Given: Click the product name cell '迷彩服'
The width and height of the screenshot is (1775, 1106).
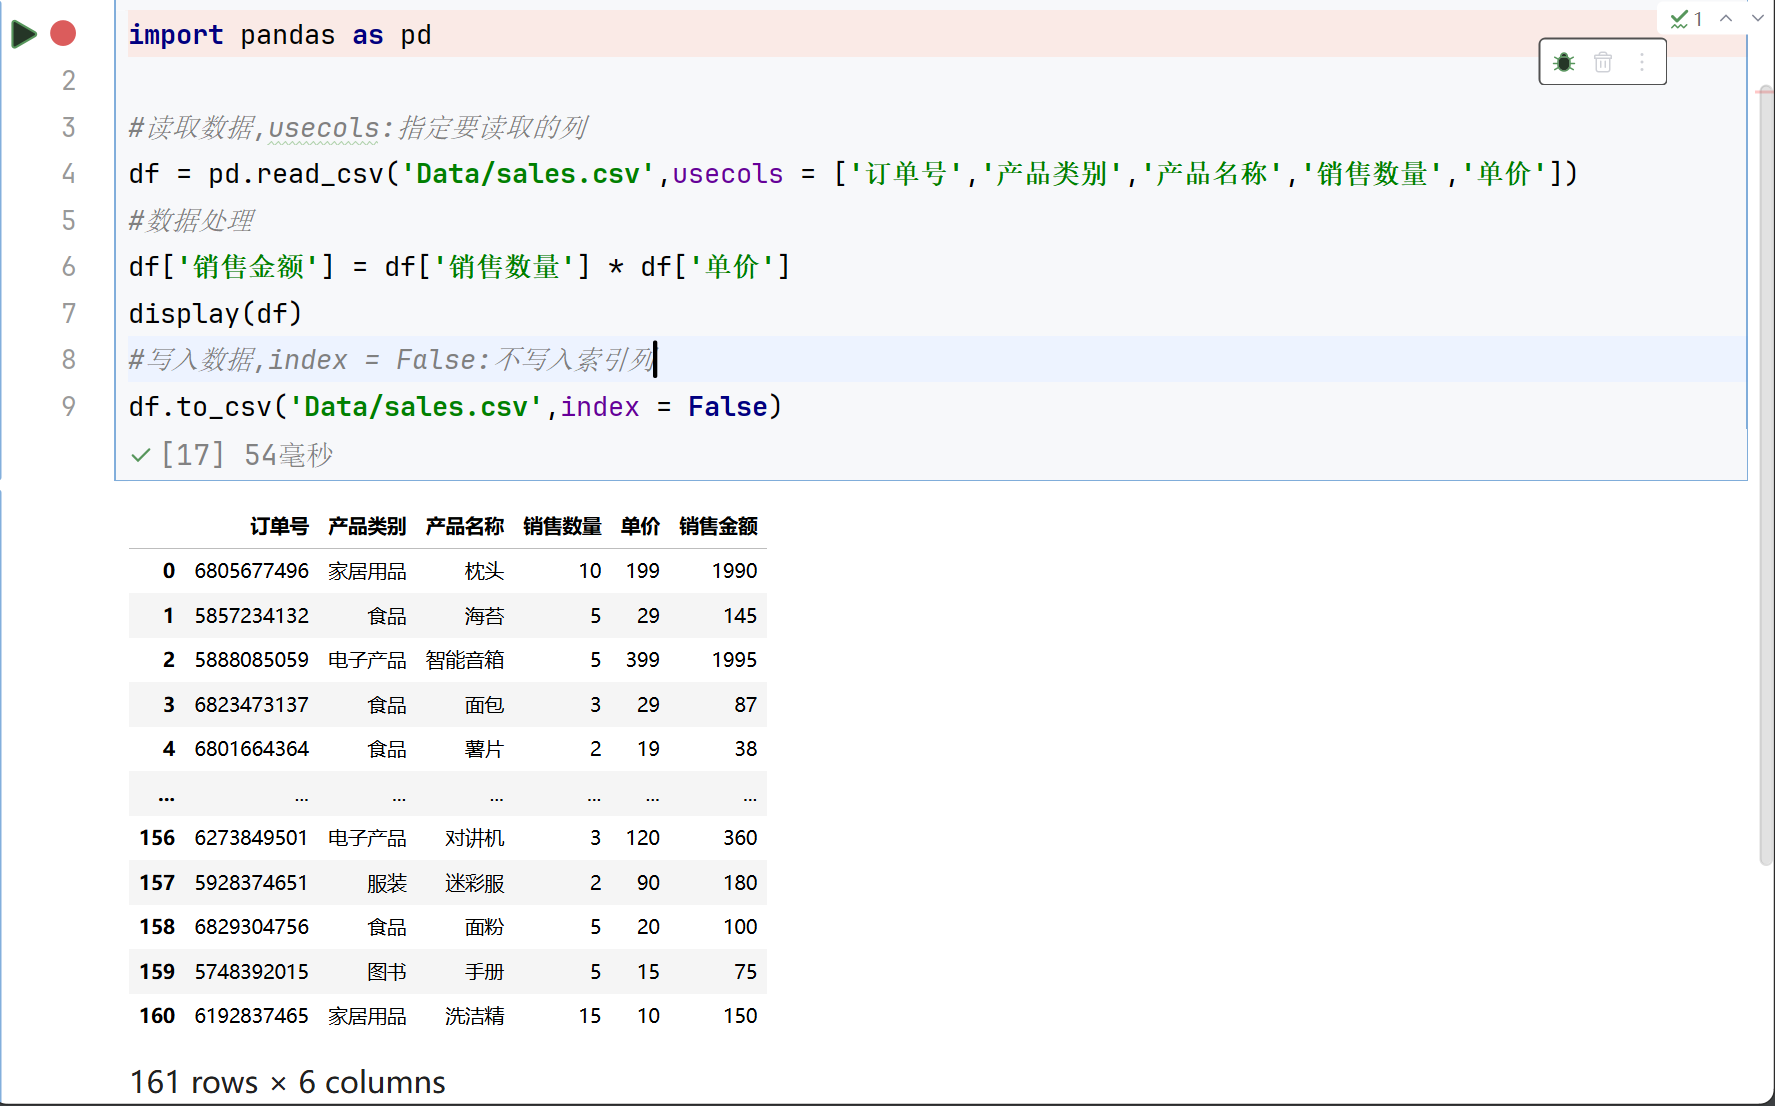Looking at the screenshot, I should tap(475, 883).
